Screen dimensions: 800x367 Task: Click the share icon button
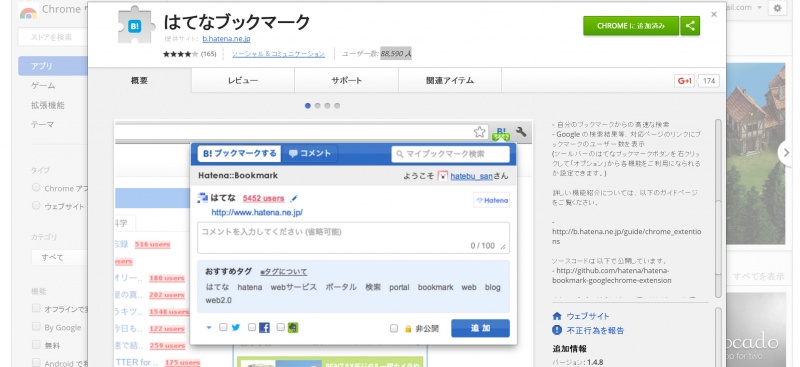point(690,26)
